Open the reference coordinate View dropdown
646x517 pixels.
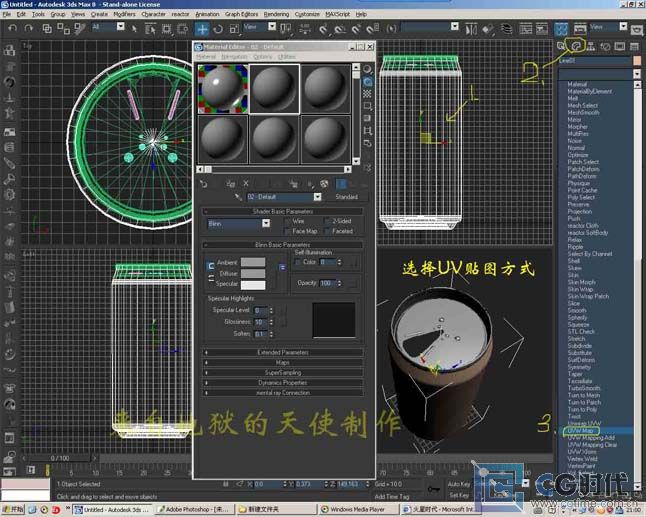tap(272, 26)
